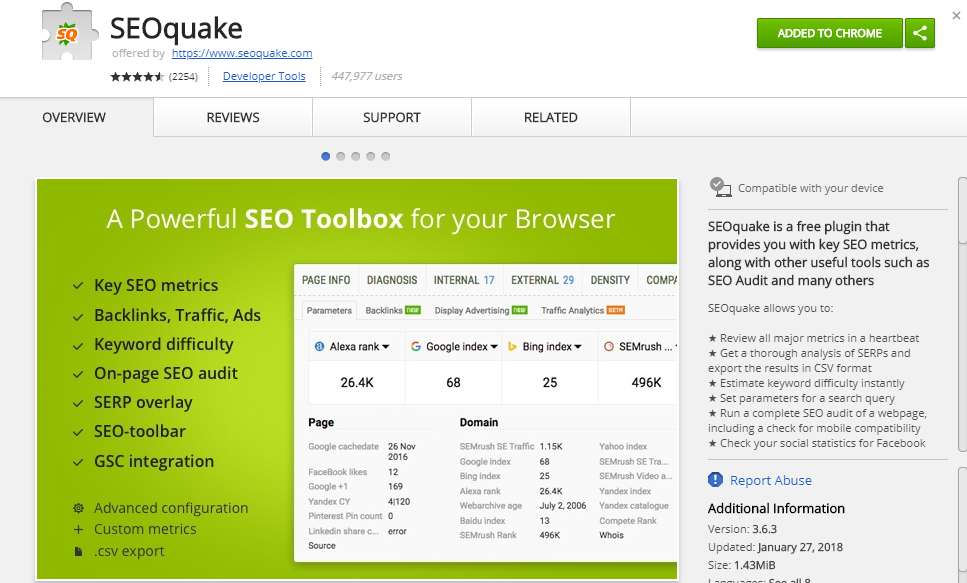
Task: Click the SEOquake puzzle-piece logo icon
Action: coord(69,31)
